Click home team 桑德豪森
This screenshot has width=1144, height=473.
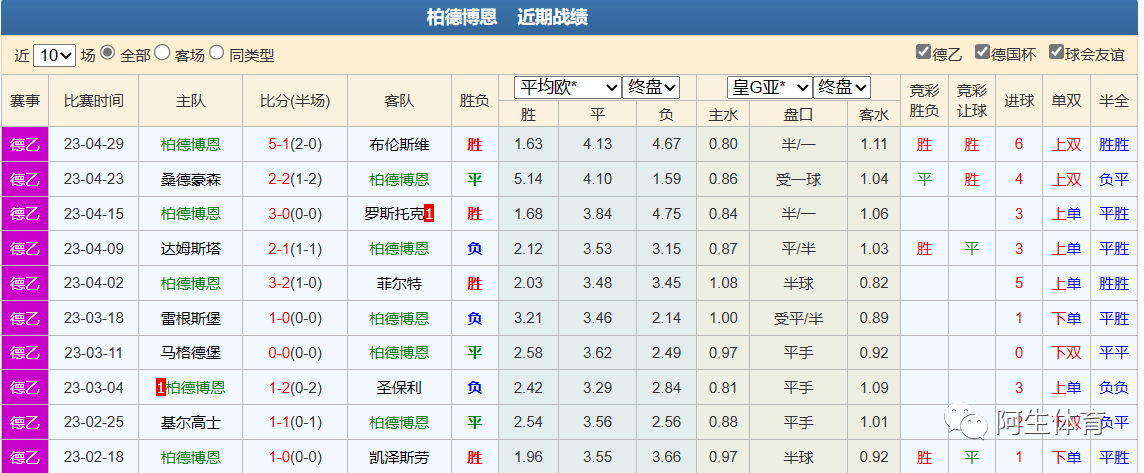click(x=190, y=179)
